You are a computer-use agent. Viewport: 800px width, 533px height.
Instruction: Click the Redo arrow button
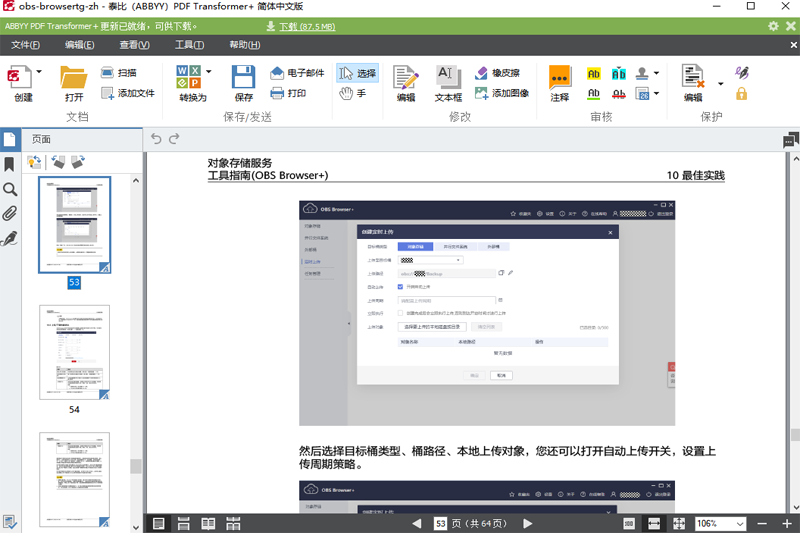coord(174,139)
